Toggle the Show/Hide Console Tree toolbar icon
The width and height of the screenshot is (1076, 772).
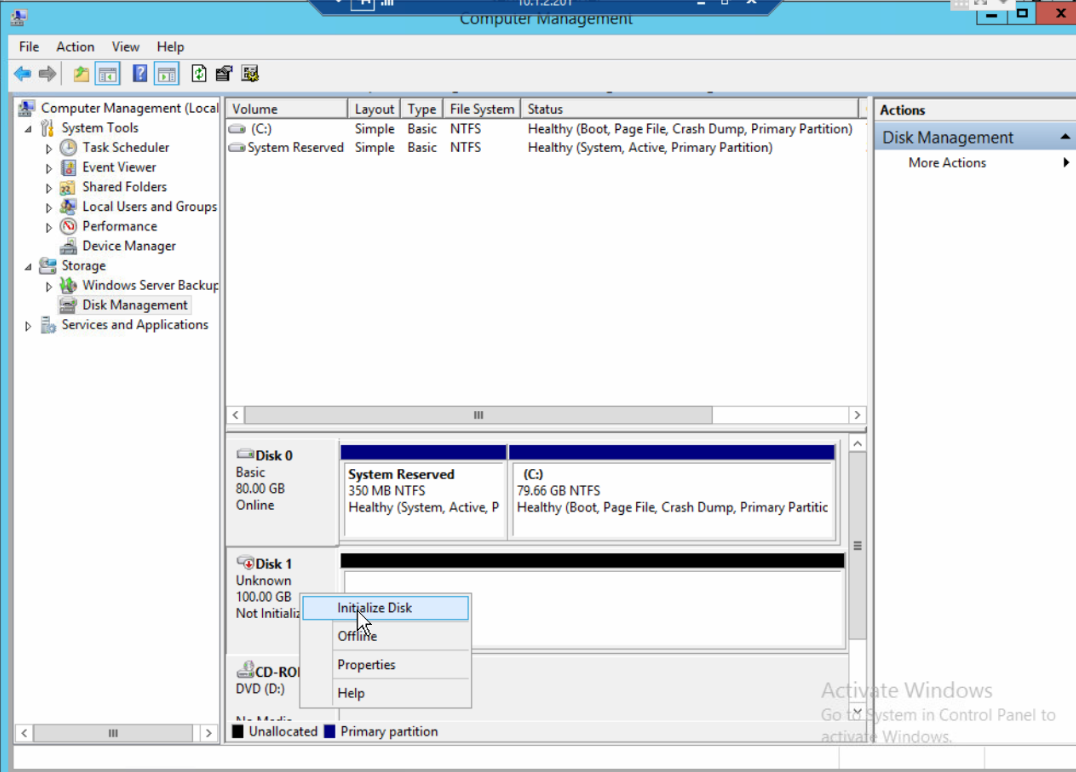108,73
